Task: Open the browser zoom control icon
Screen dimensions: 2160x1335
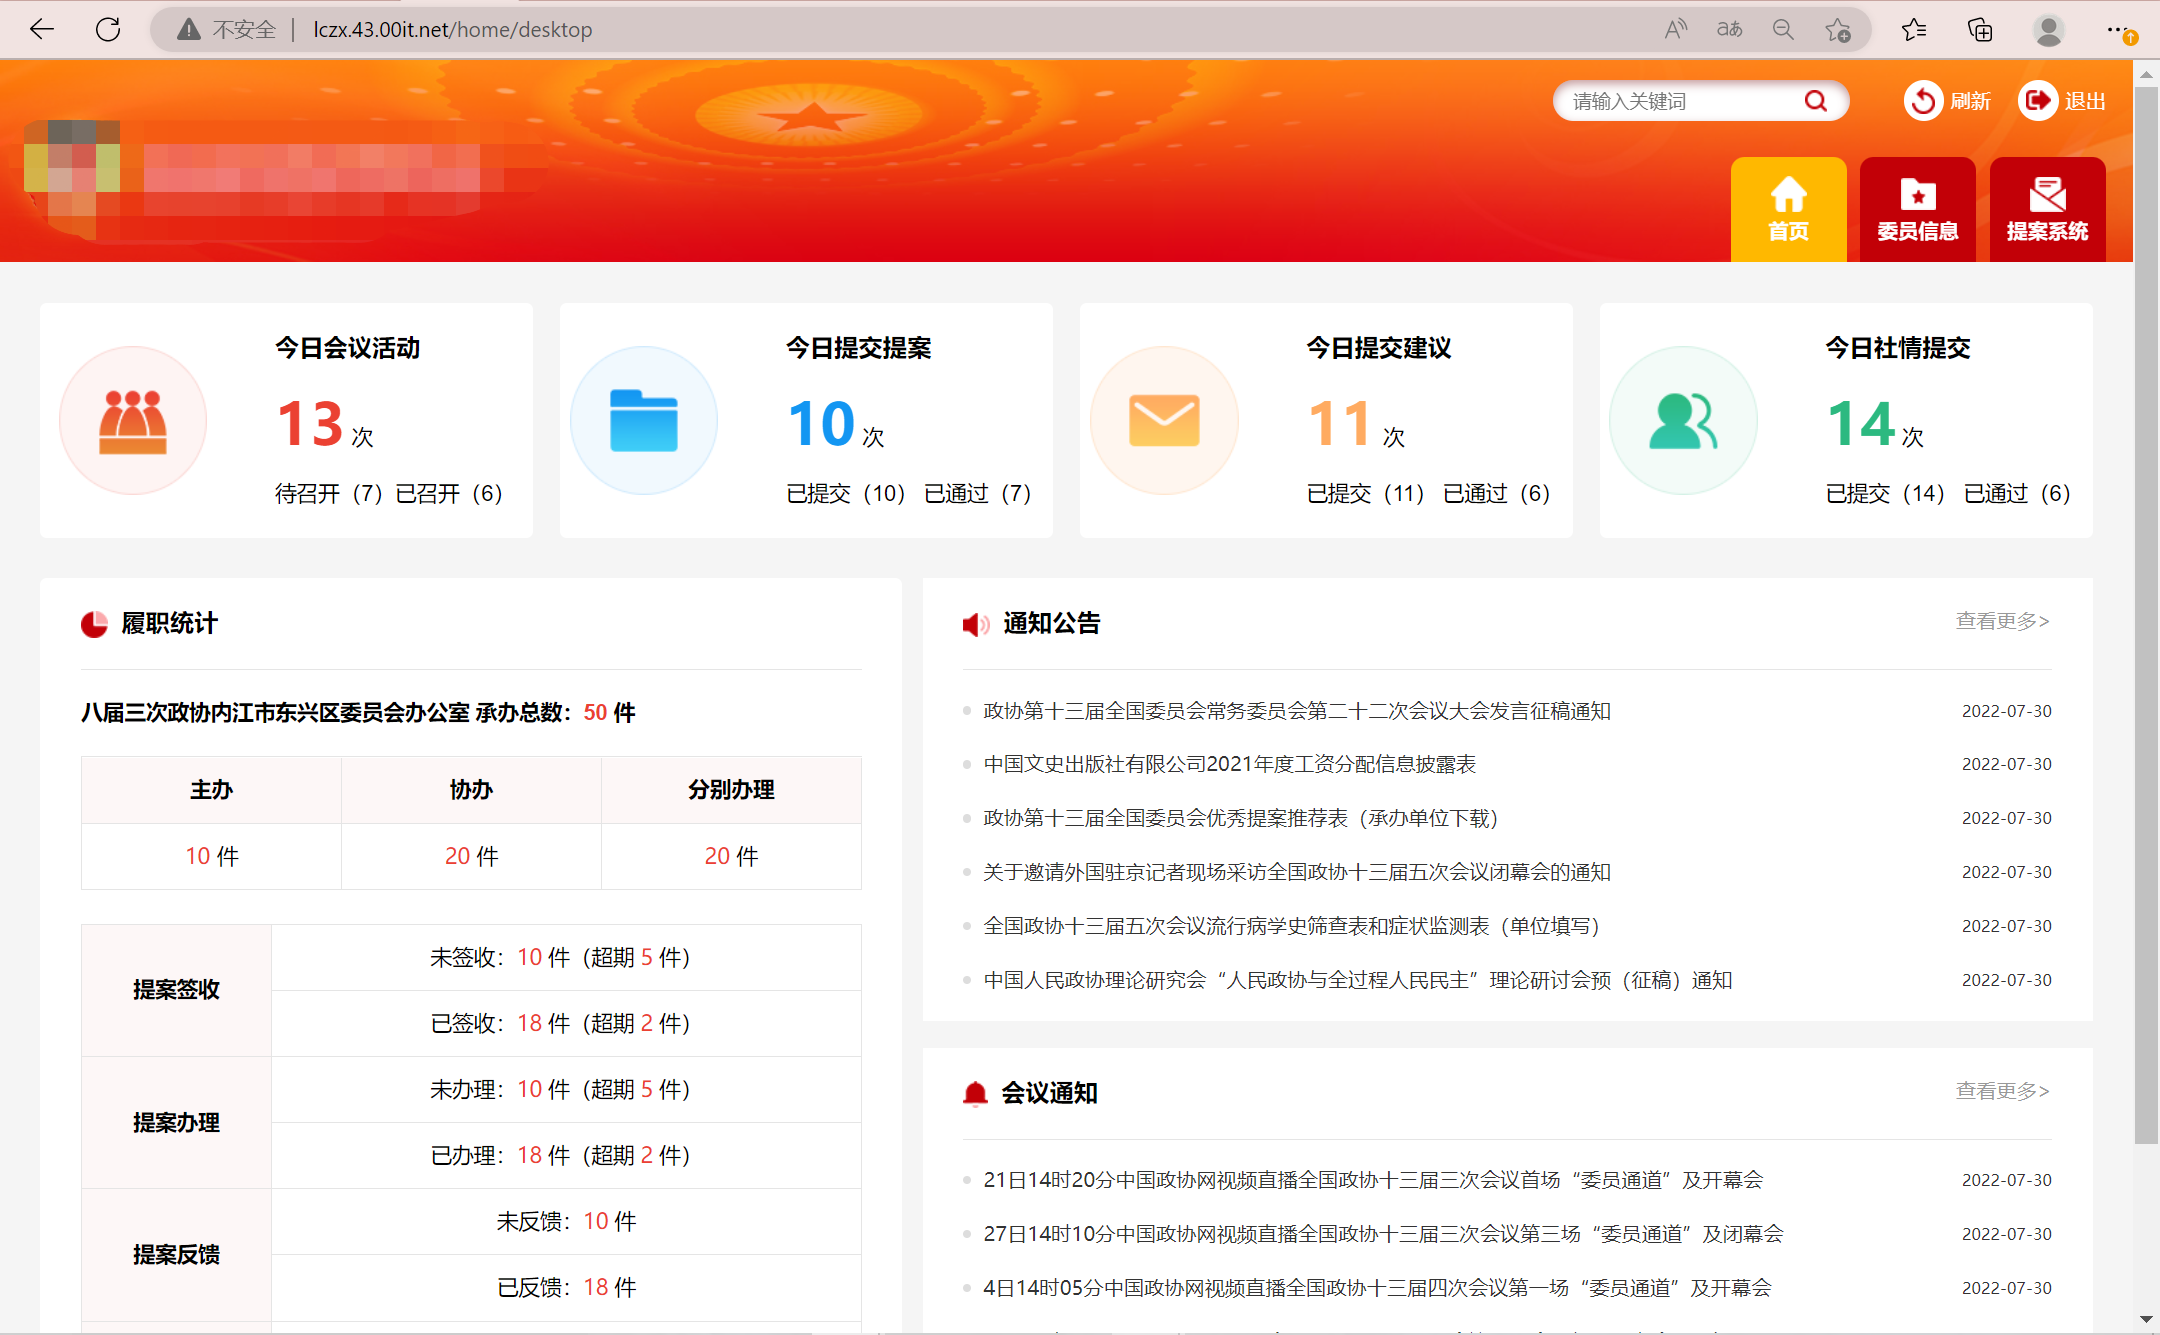Action: pyautogui.click(x=1783, y=30)
